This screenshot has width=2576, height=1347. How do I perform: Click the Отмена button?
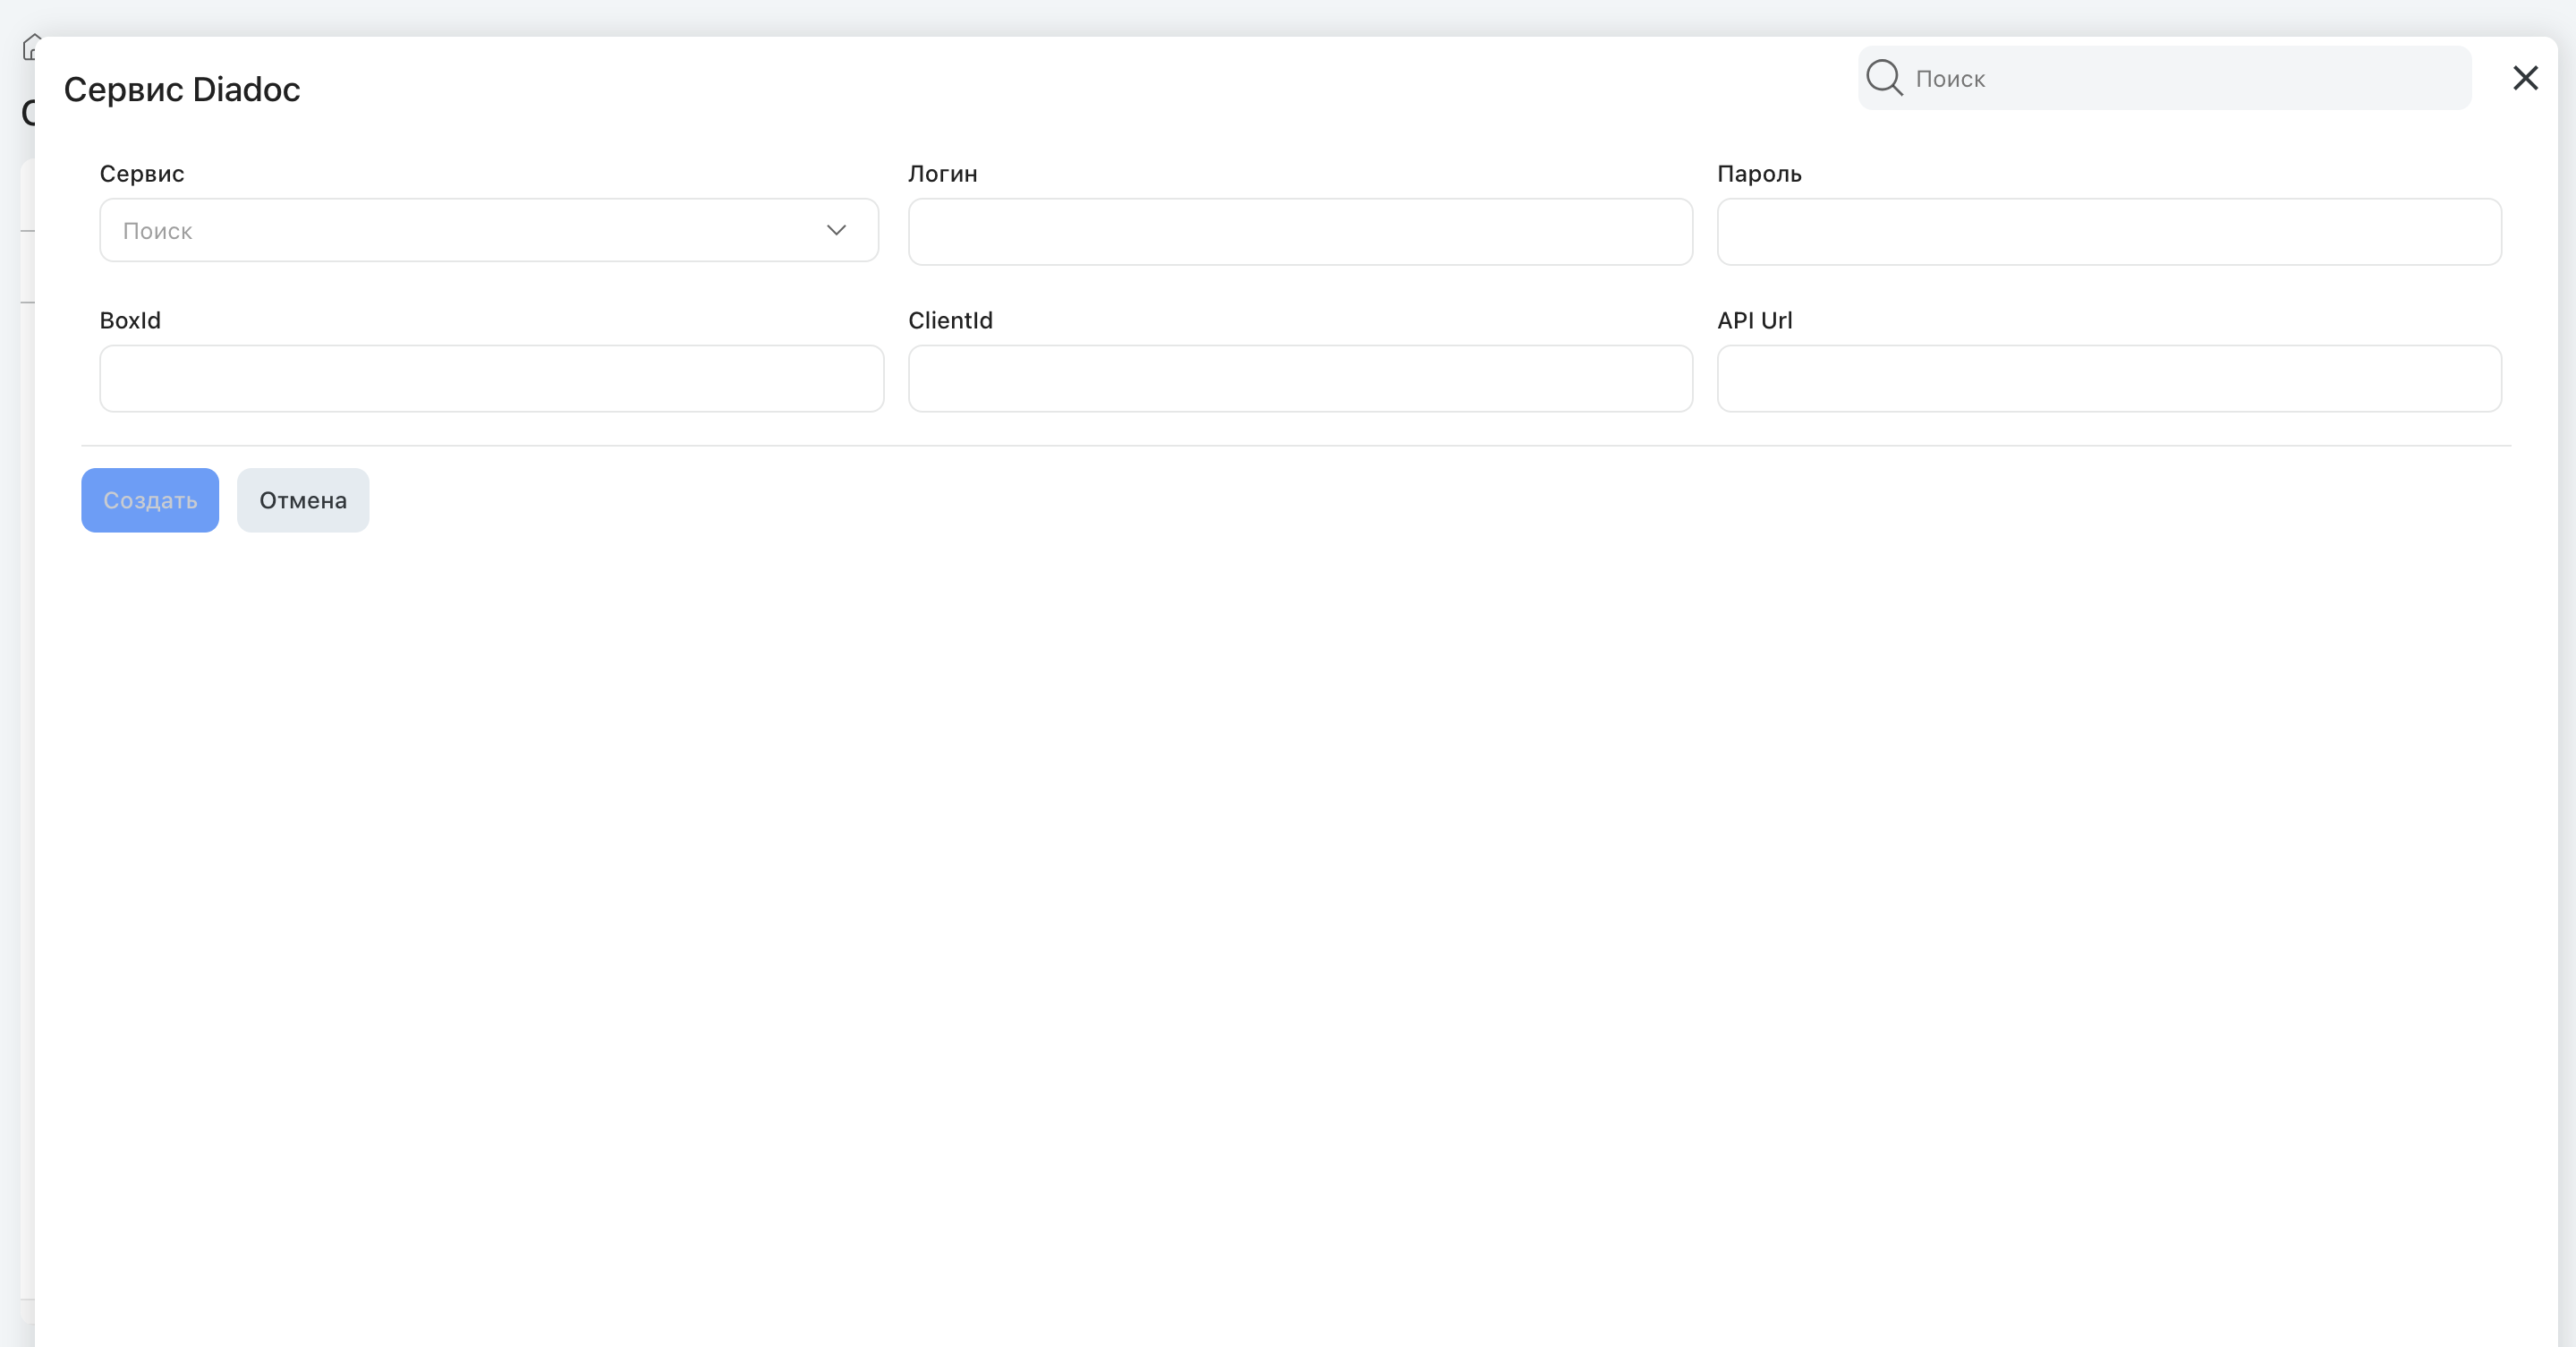click(x=303, y=501)
